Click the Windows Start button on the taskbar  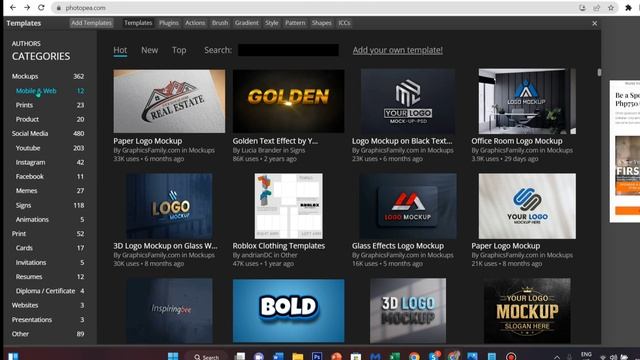[173, 356]
